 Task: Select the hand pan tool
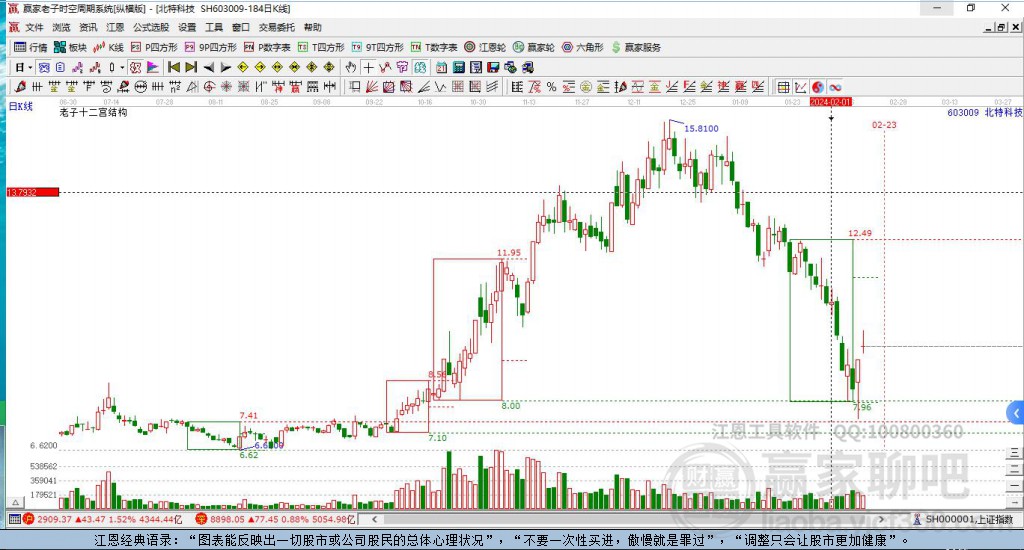[351, 67]
